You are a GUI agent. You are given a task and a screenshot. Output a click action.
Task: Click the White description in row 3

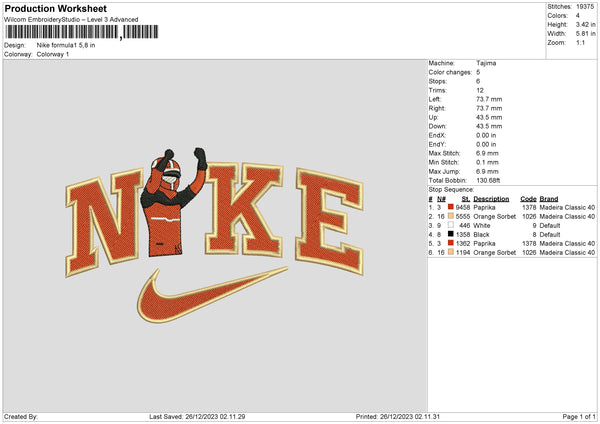pyautogui.click(x=481, y=225)
